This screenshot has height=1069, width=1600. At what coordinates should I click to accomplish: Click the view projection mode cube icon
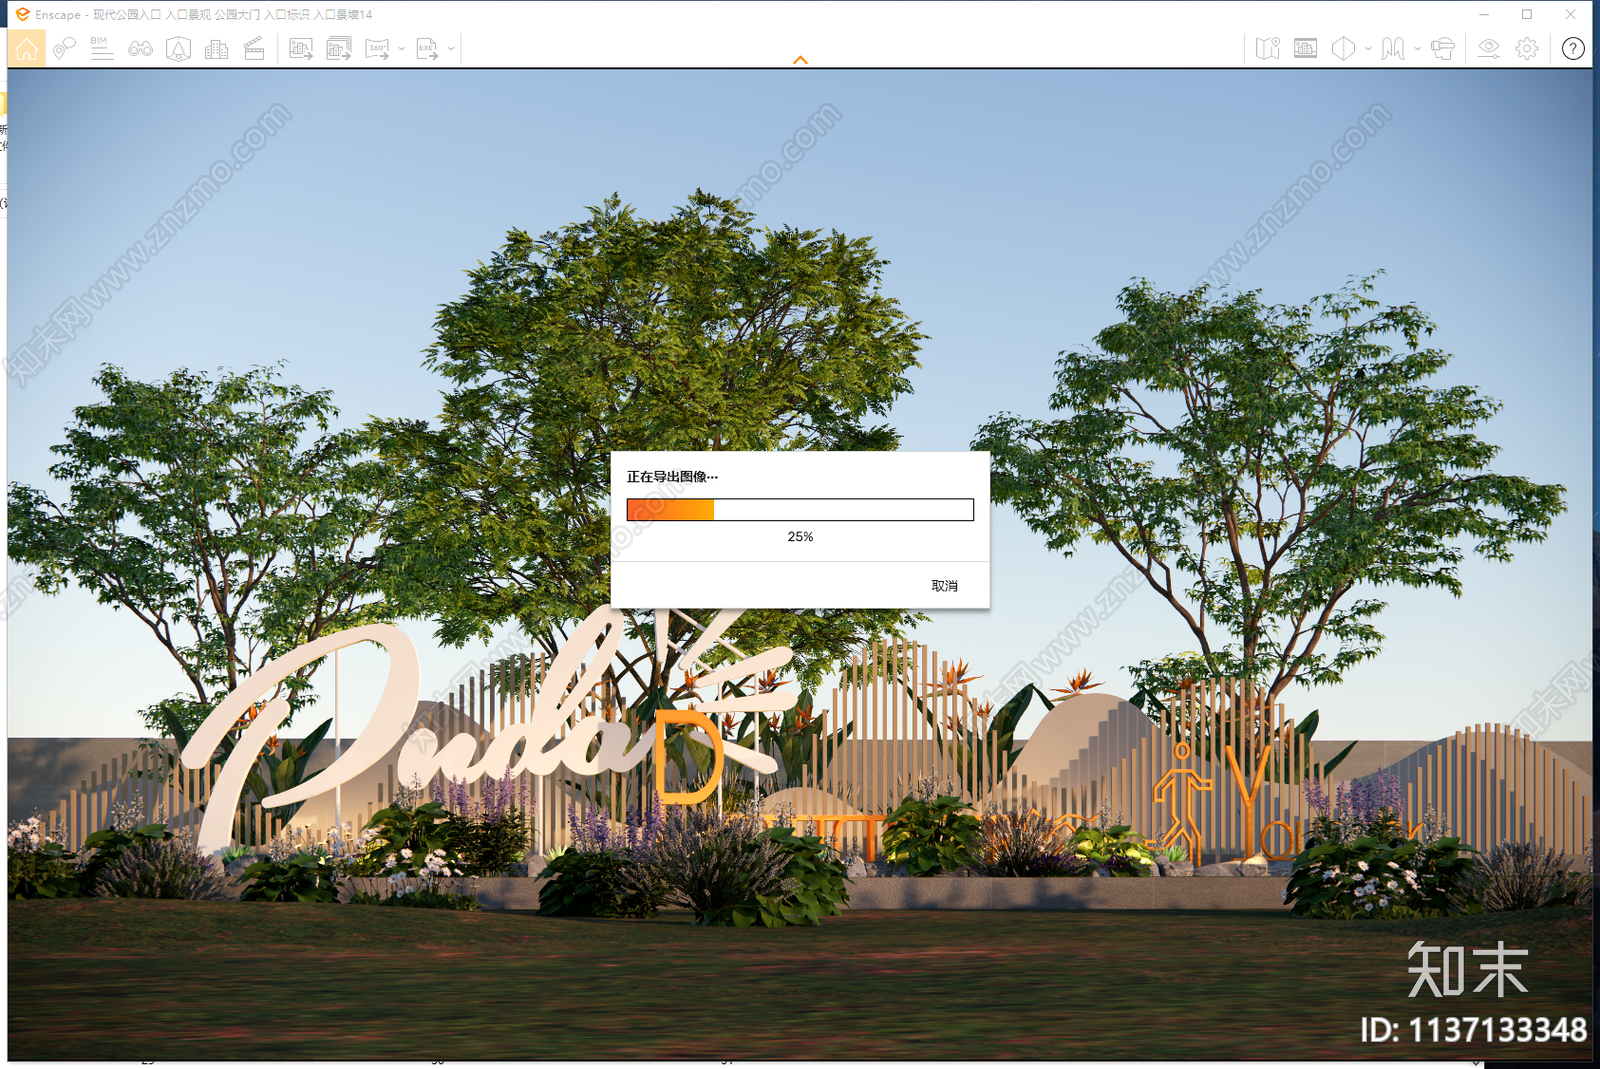(1343, 48)
